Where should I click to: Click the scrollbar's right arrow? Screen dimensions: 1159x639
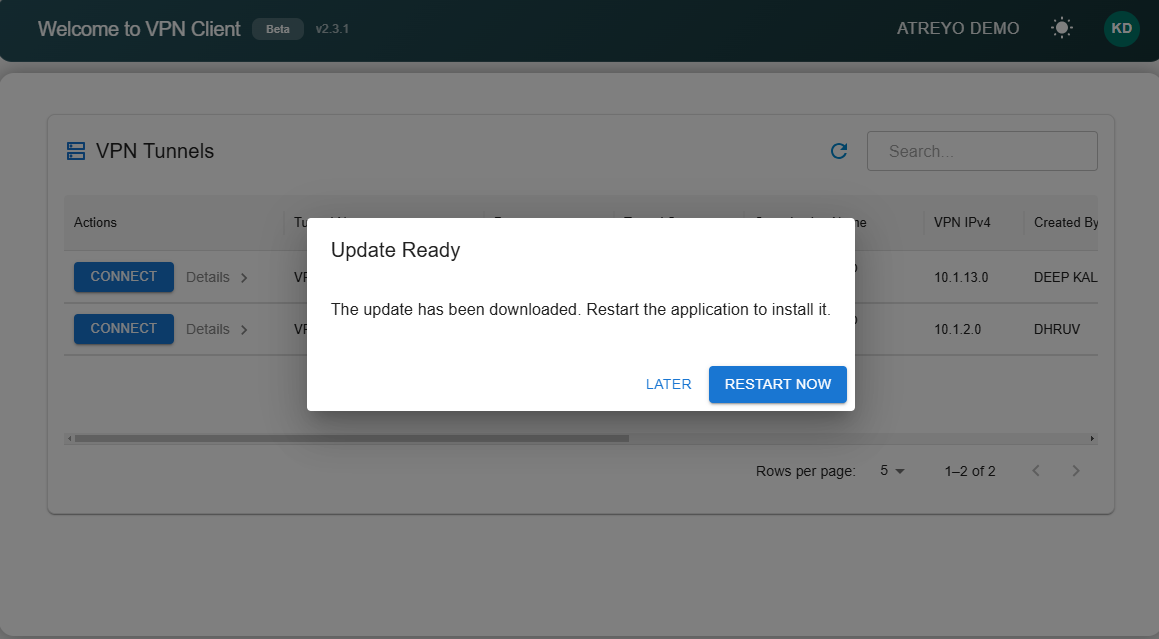pos(1092,438)
